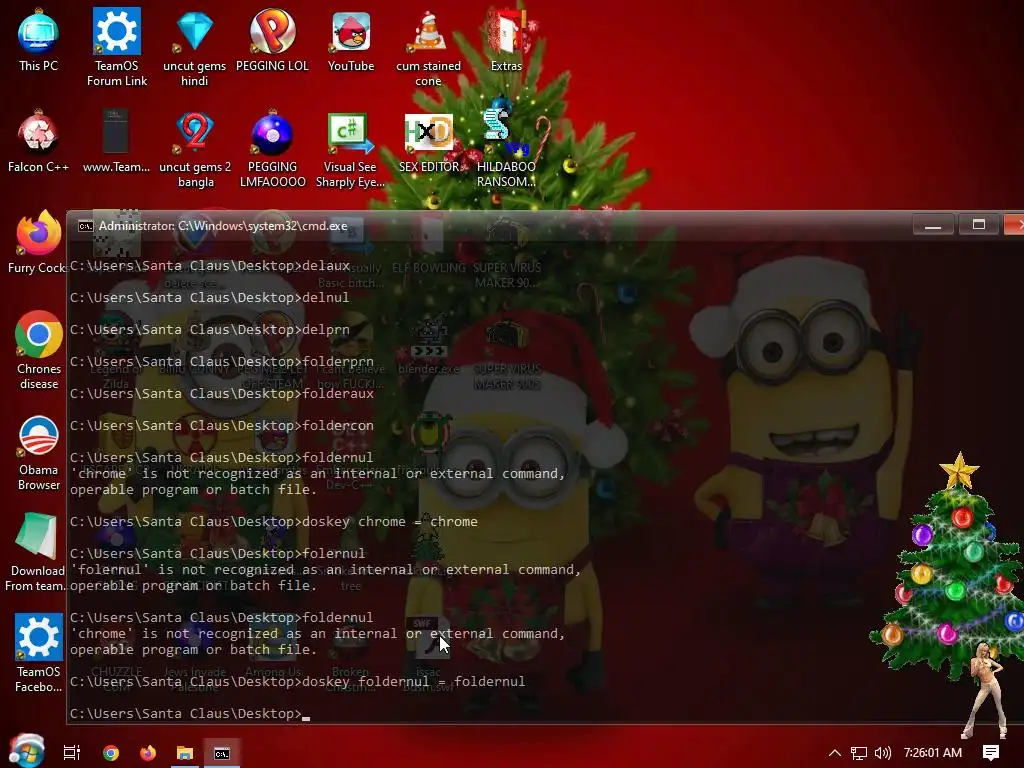Click the 'delnul' command line

click(x=210, y=298)
